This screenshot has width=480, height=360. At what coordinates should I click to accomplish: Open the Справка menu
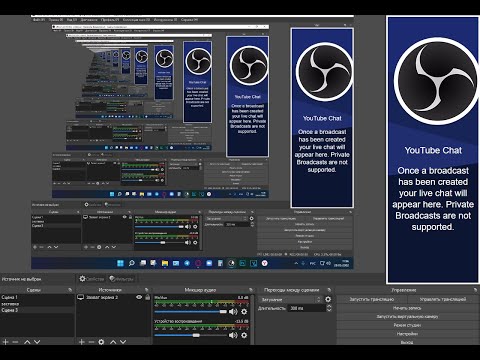coord(189,20)
